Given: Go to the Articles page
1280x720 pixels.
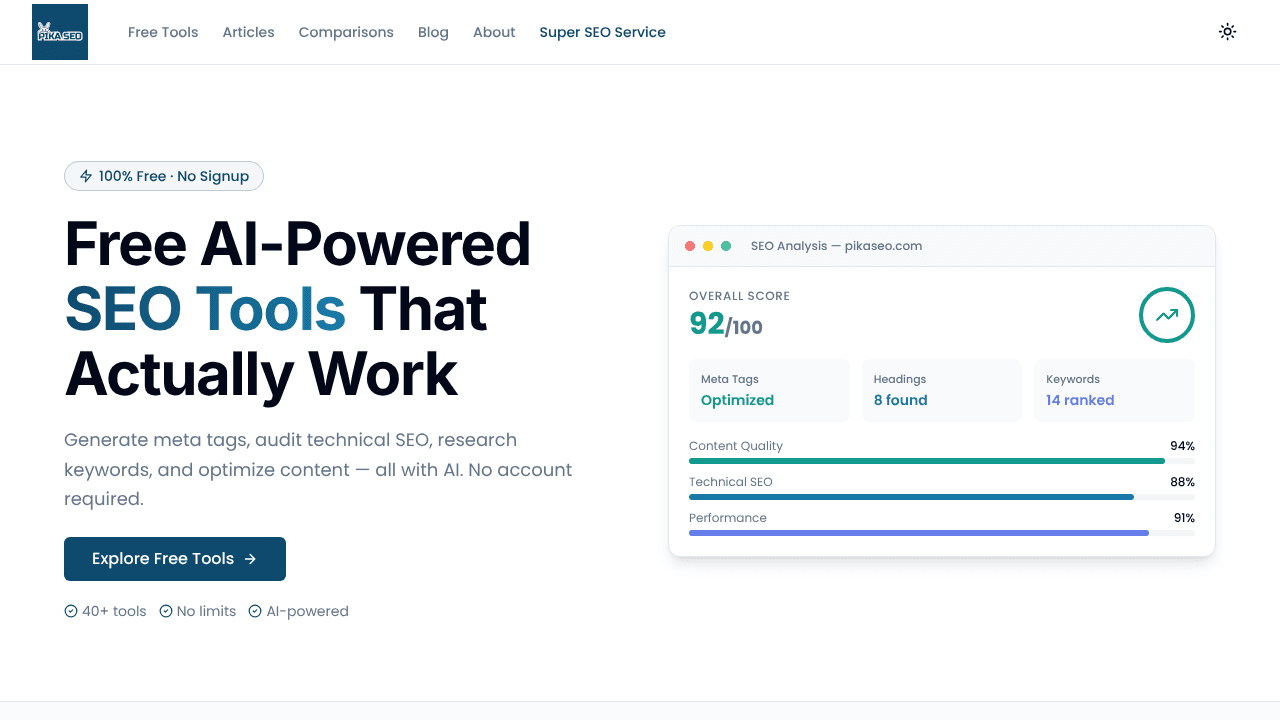Looking at the screenshot, I should 248,32.
